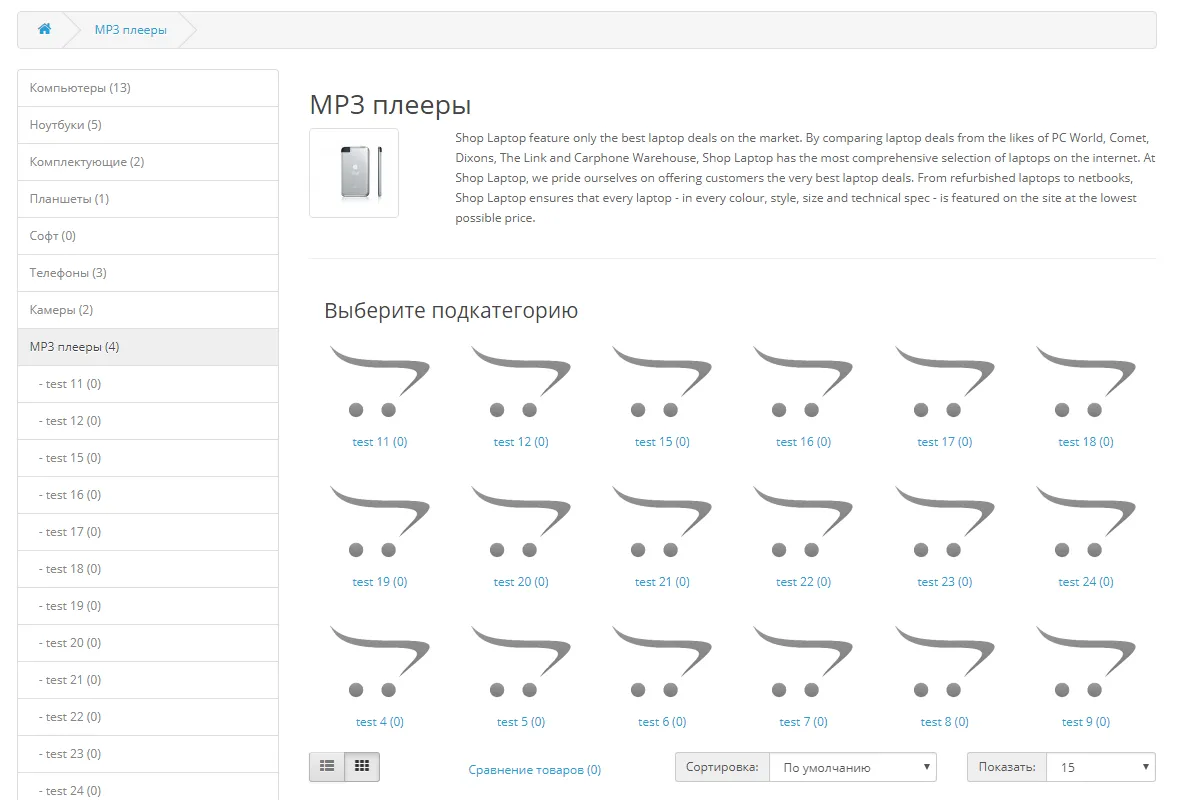Open the Сортировка dropdown

pos(853,767)
